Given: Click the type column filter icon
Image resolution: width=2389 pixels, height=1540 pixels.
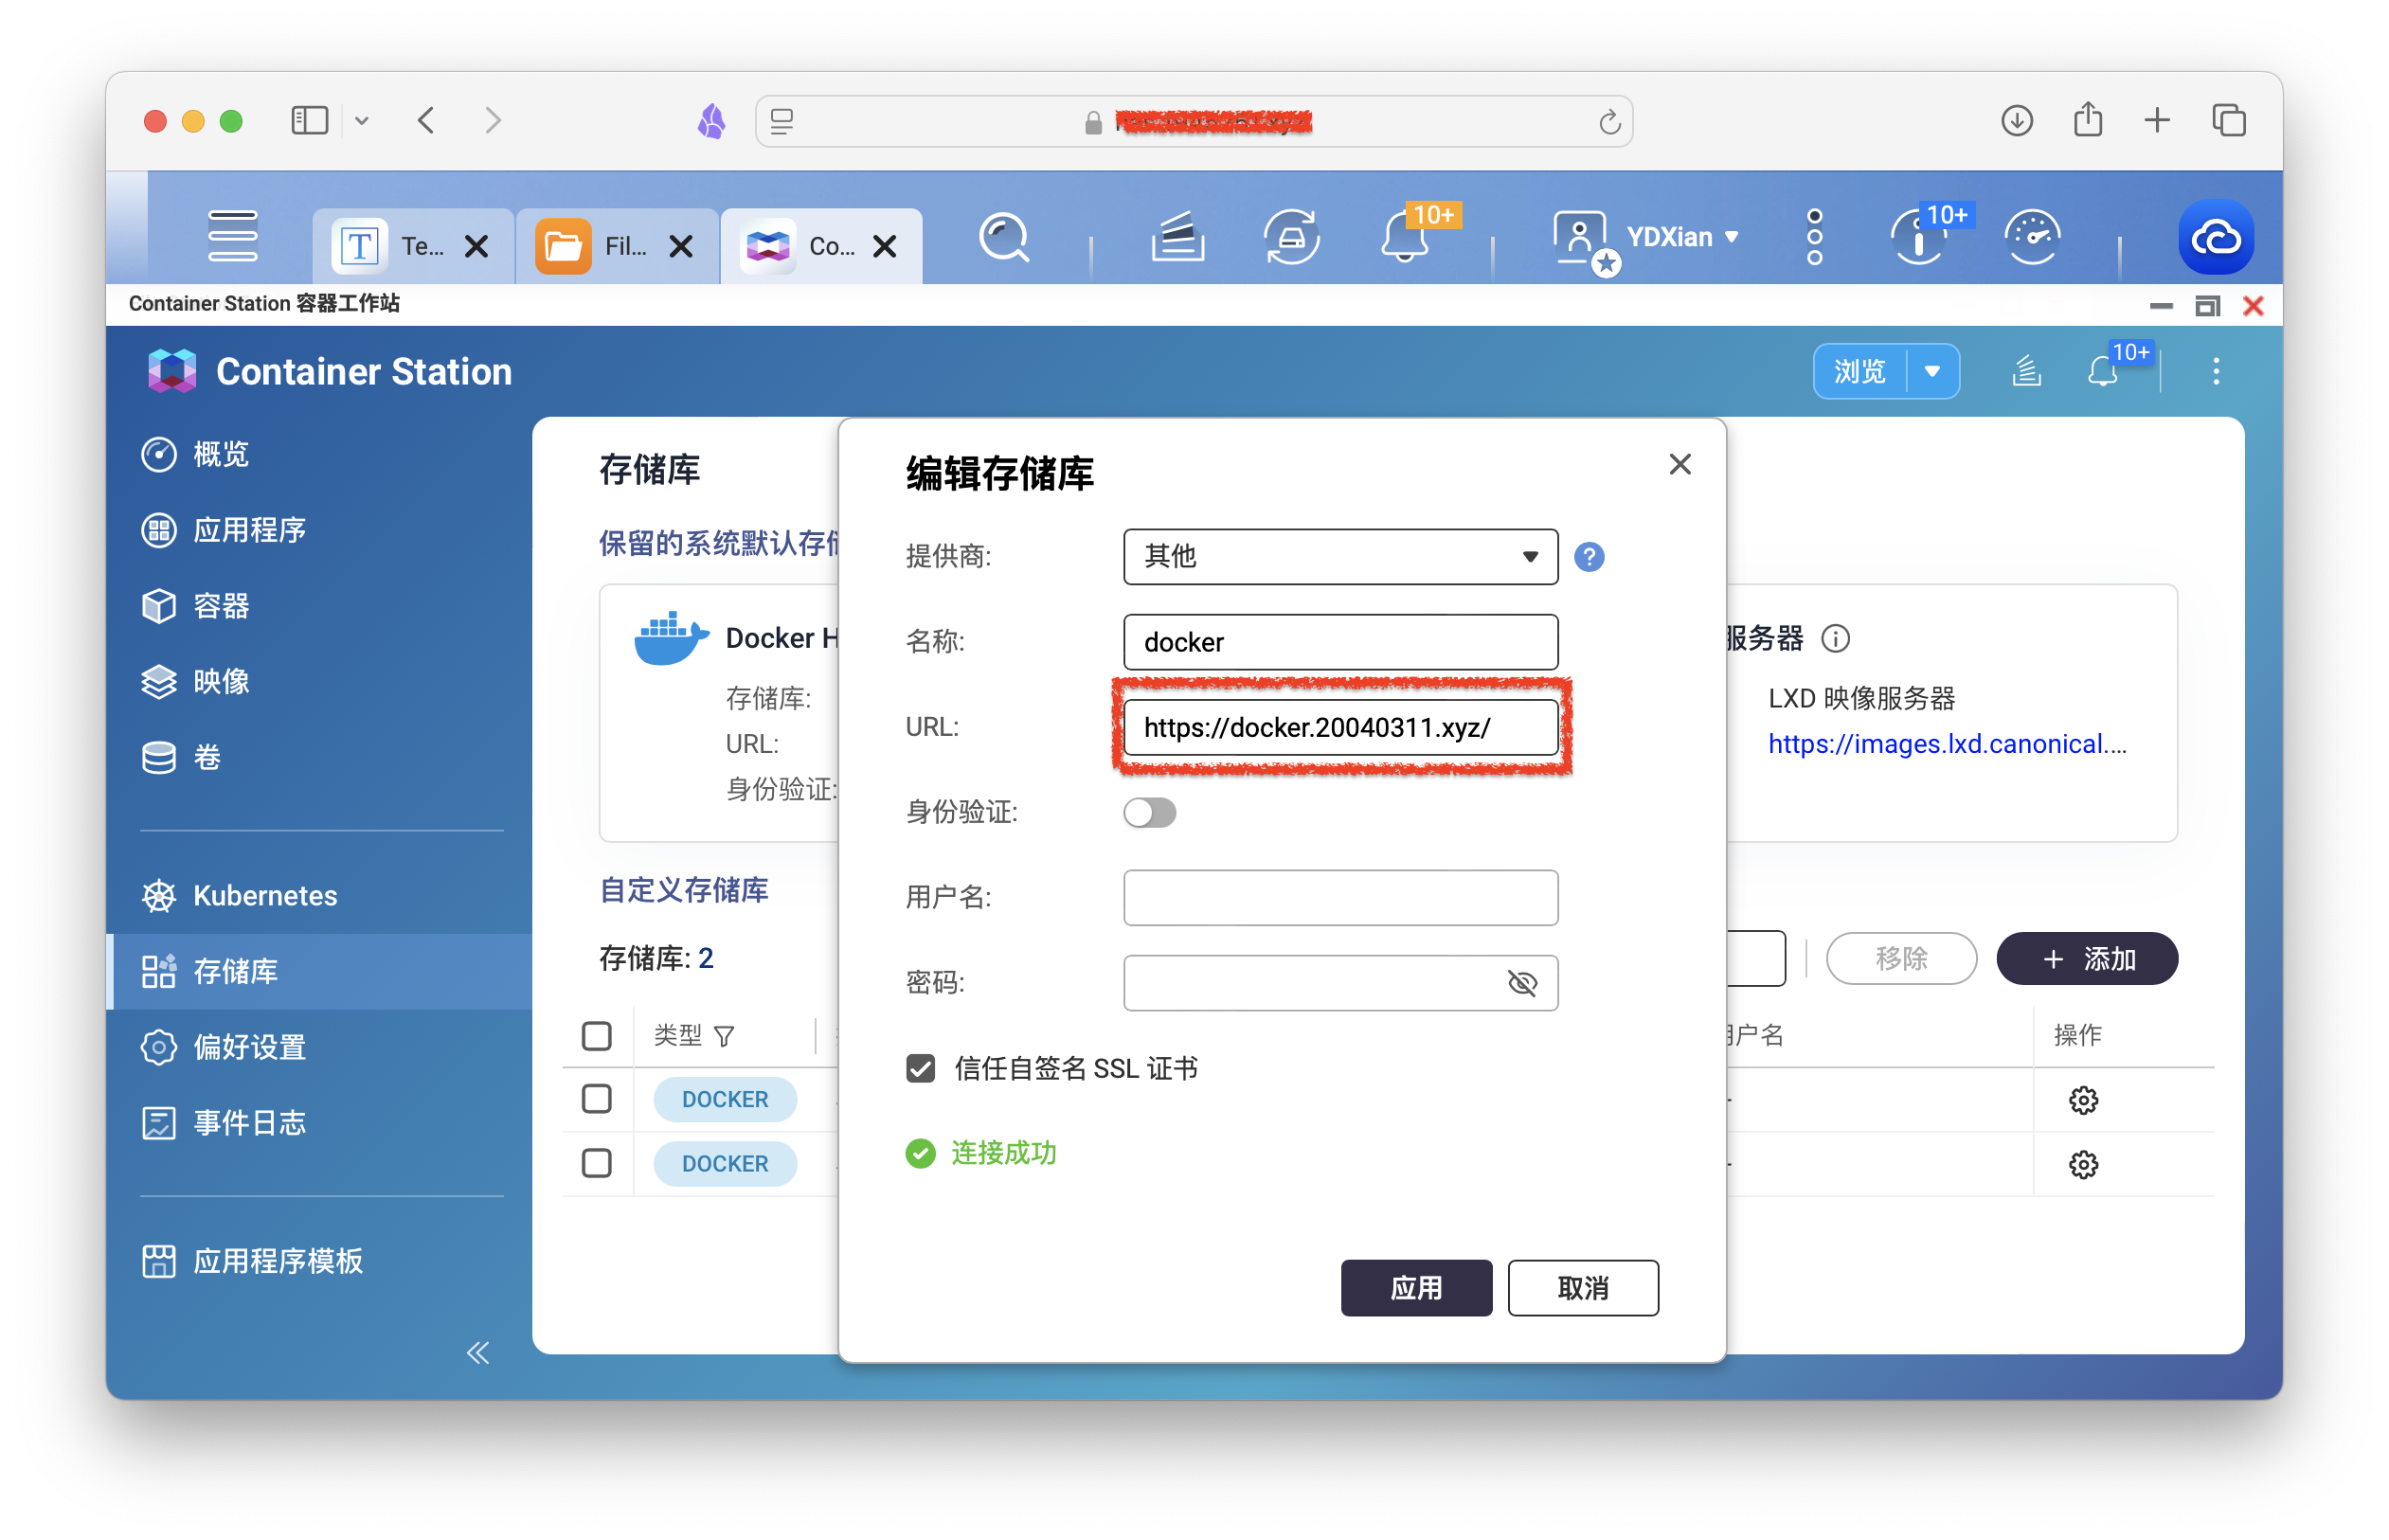Looking at the screenshot, I should coord(724,1036).
